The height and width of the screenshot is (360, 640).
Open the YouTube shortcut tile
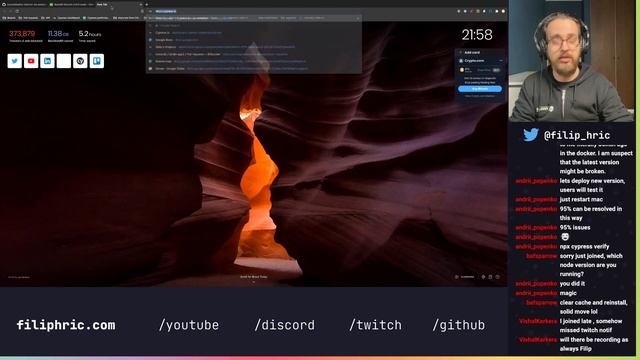[31, 61]
